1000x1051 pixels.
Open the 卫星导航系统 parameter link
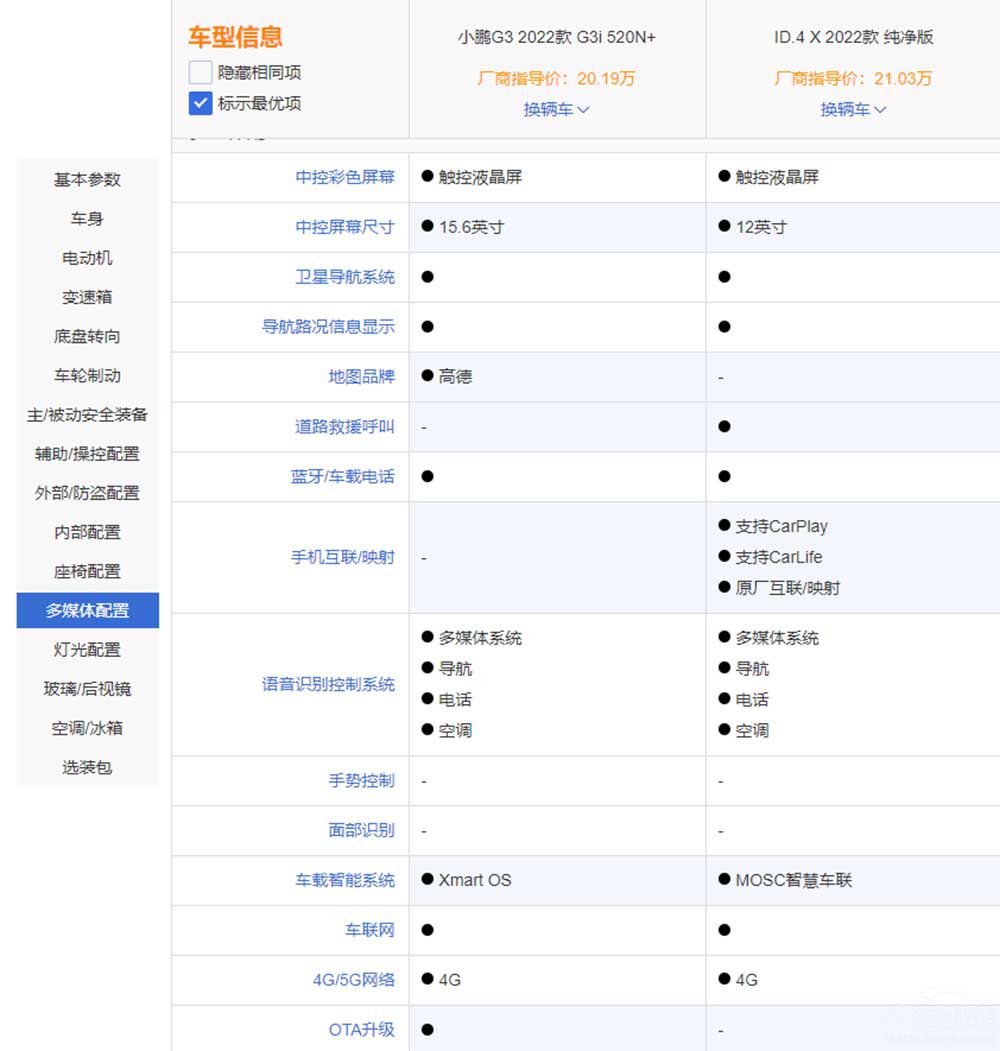click(x=345, y=277)
